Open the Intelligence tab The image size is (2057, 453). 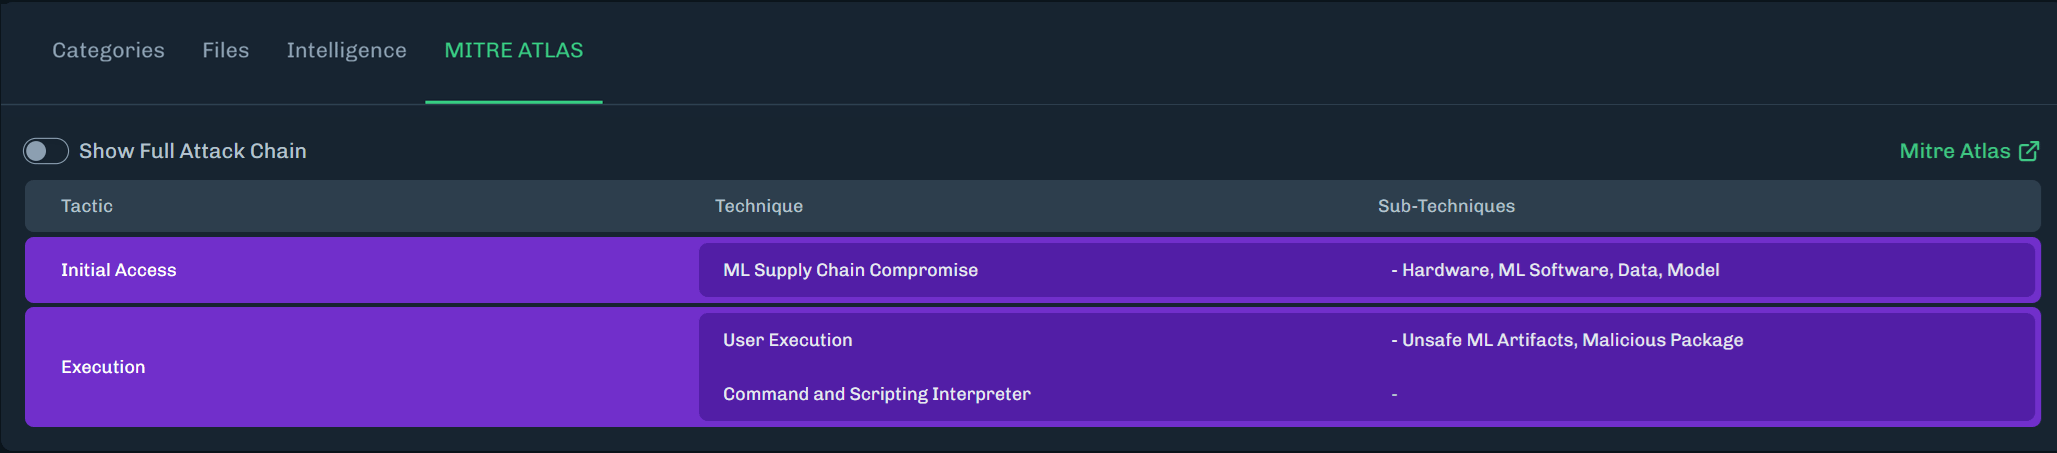point(347,50)
